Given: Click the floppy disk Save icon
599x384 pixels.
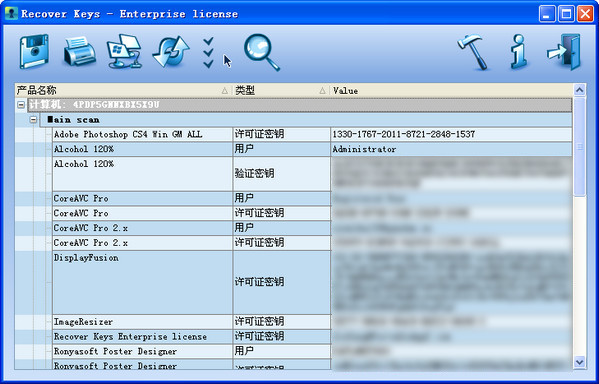Looking at the screenshot, I should click(34, 51).
